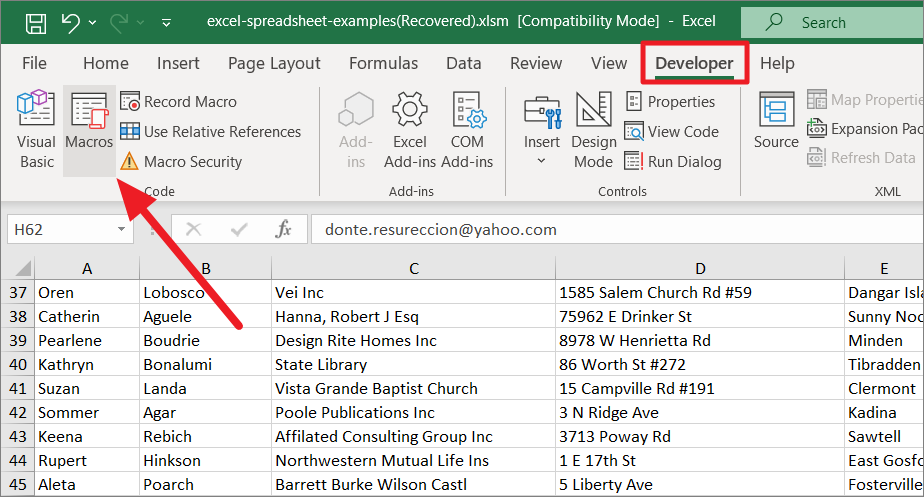Click the formula bar with email address
924x497 pixels.
click(617, 229)
